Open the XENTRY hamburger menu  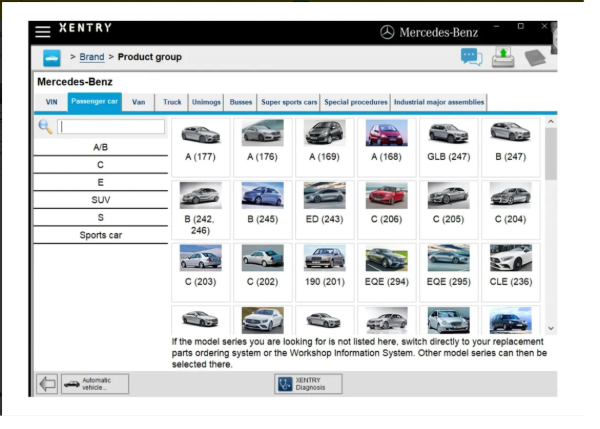click(x=43, y=31)
